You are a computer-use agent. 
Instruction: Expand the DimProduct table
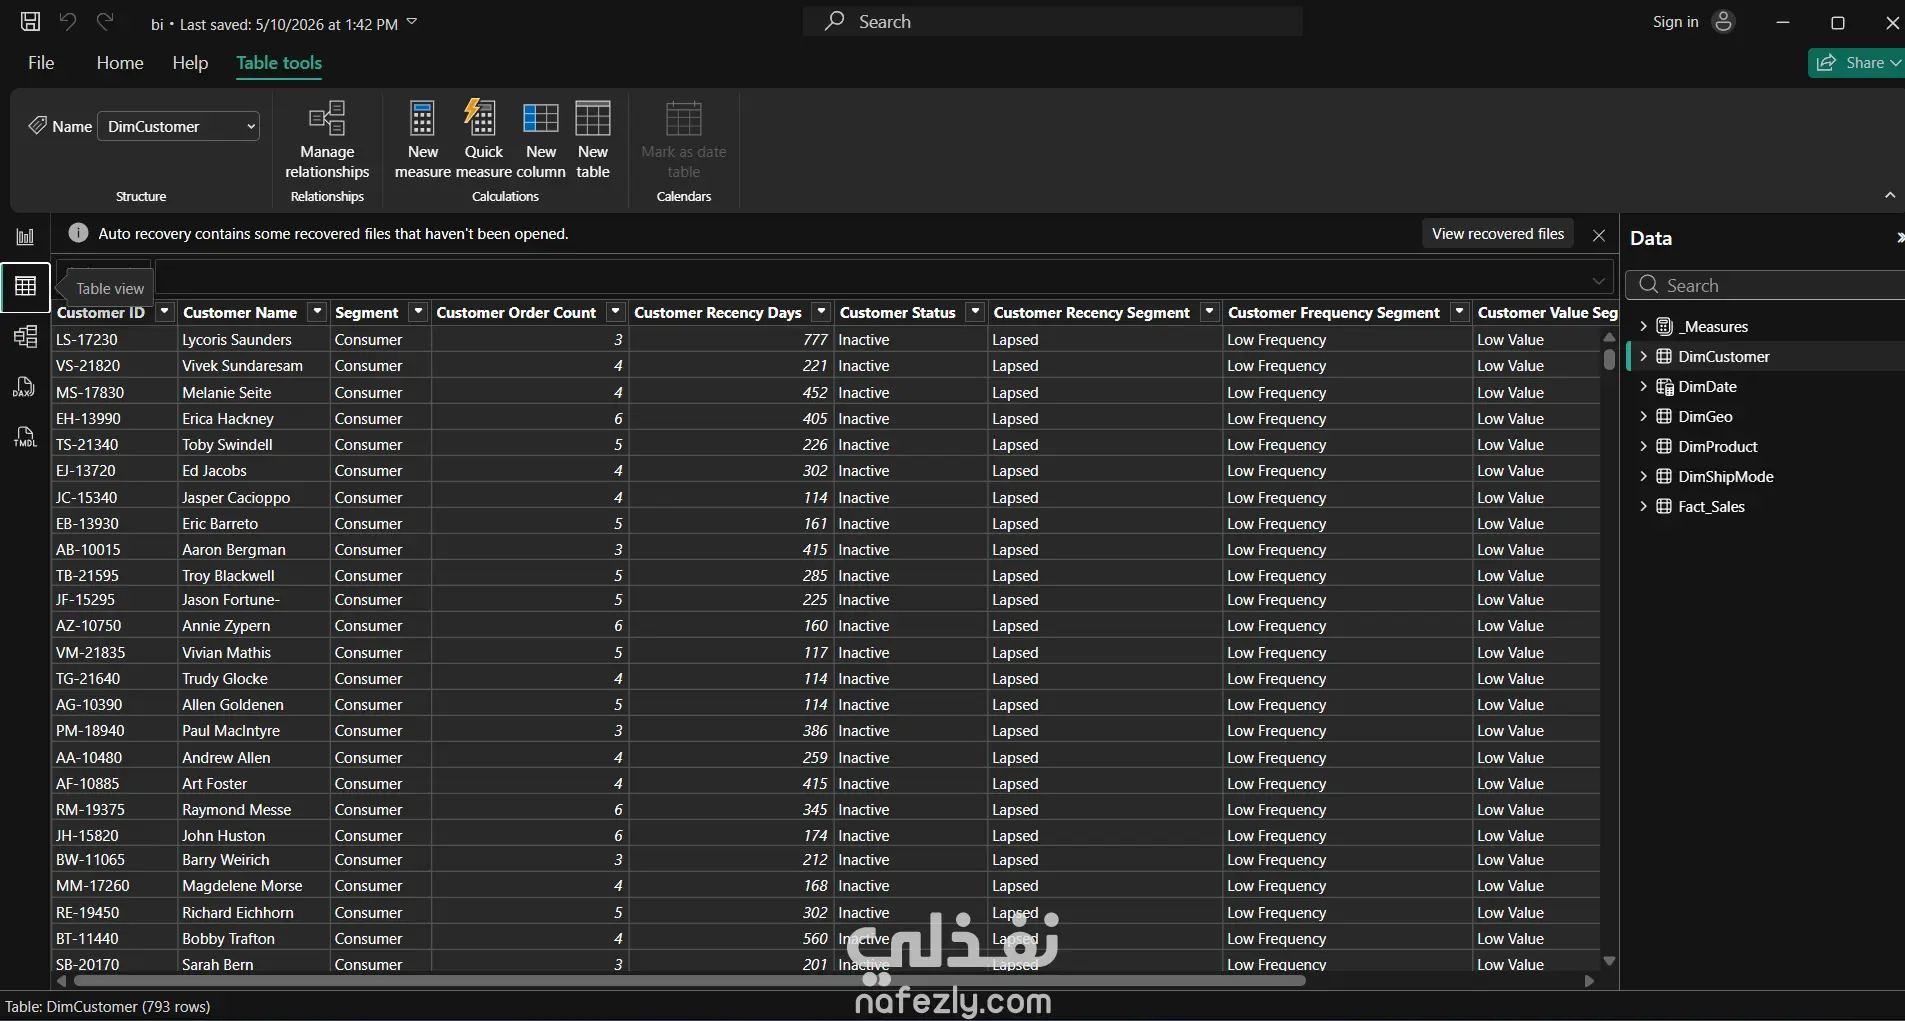pyautogui.click(x=1643, y=446)
